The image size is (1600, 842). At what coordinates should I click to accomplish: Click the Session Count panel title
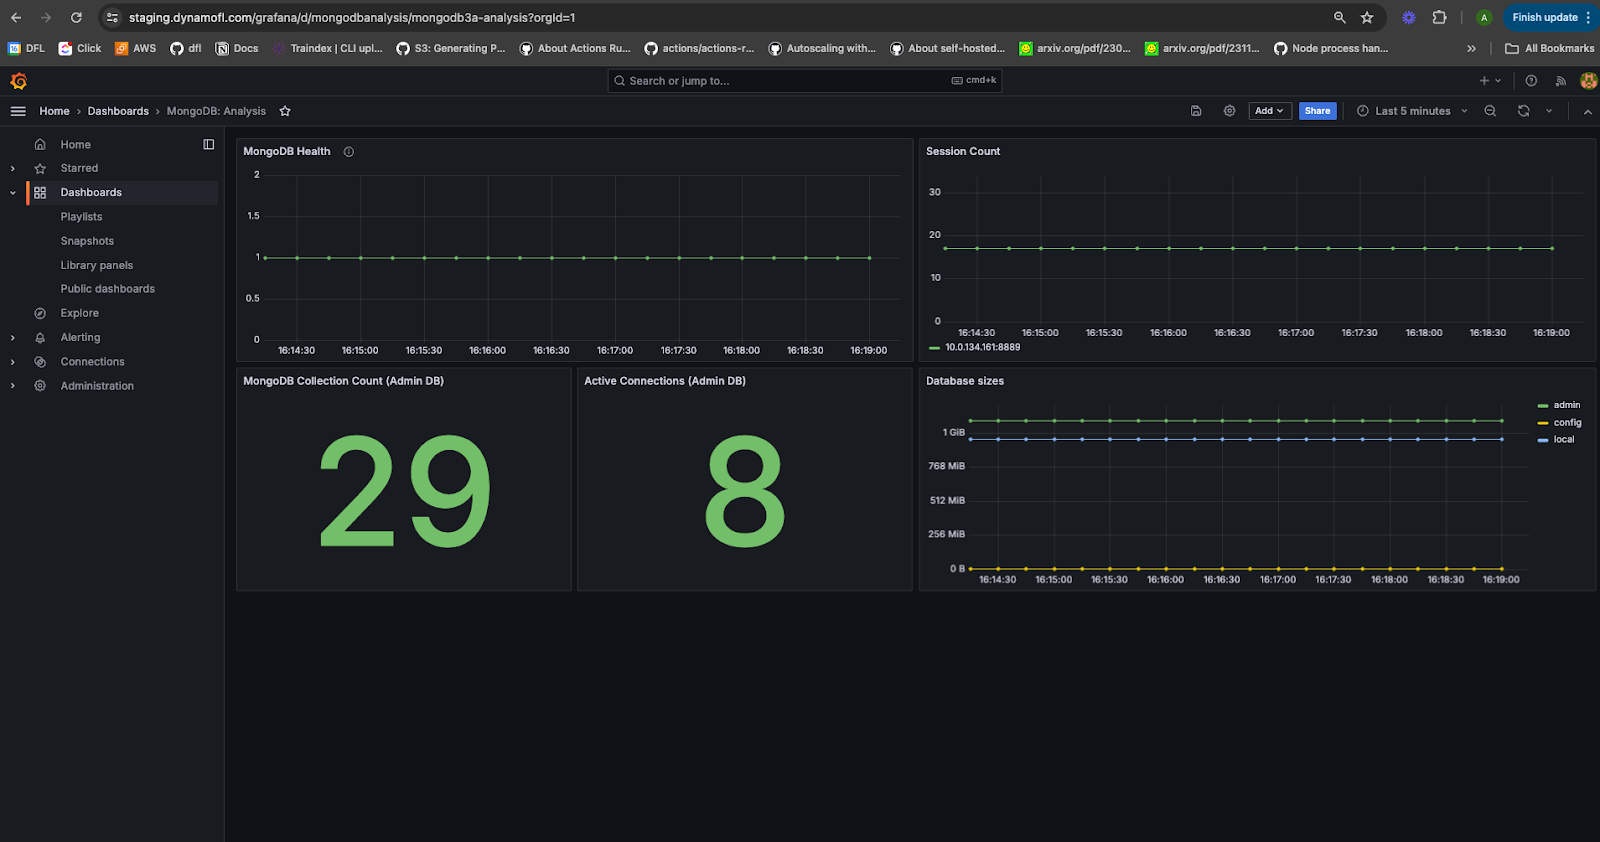tap(963, 151)
